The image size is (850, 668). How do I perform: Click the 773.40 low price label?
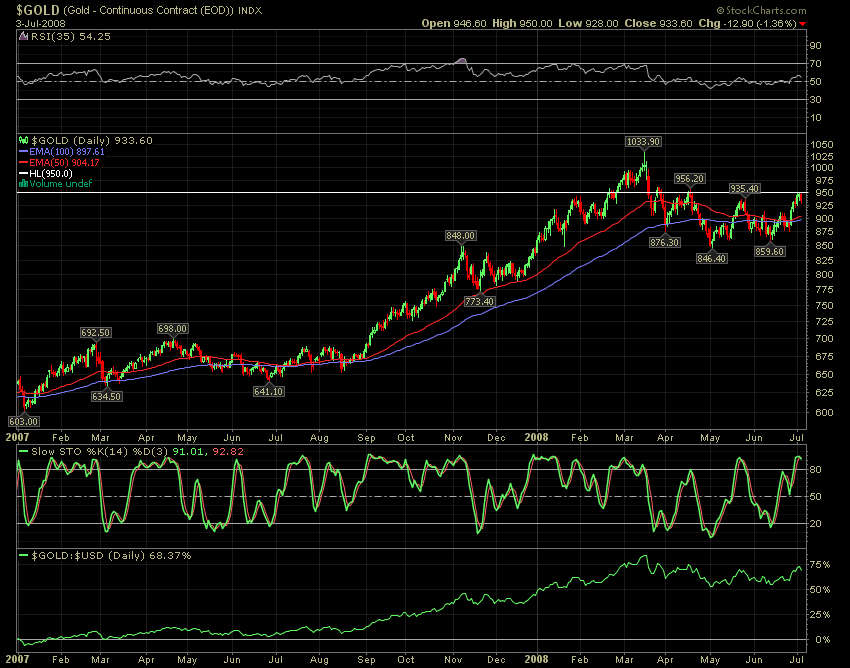pyautogui.click(x=480, y=301)
